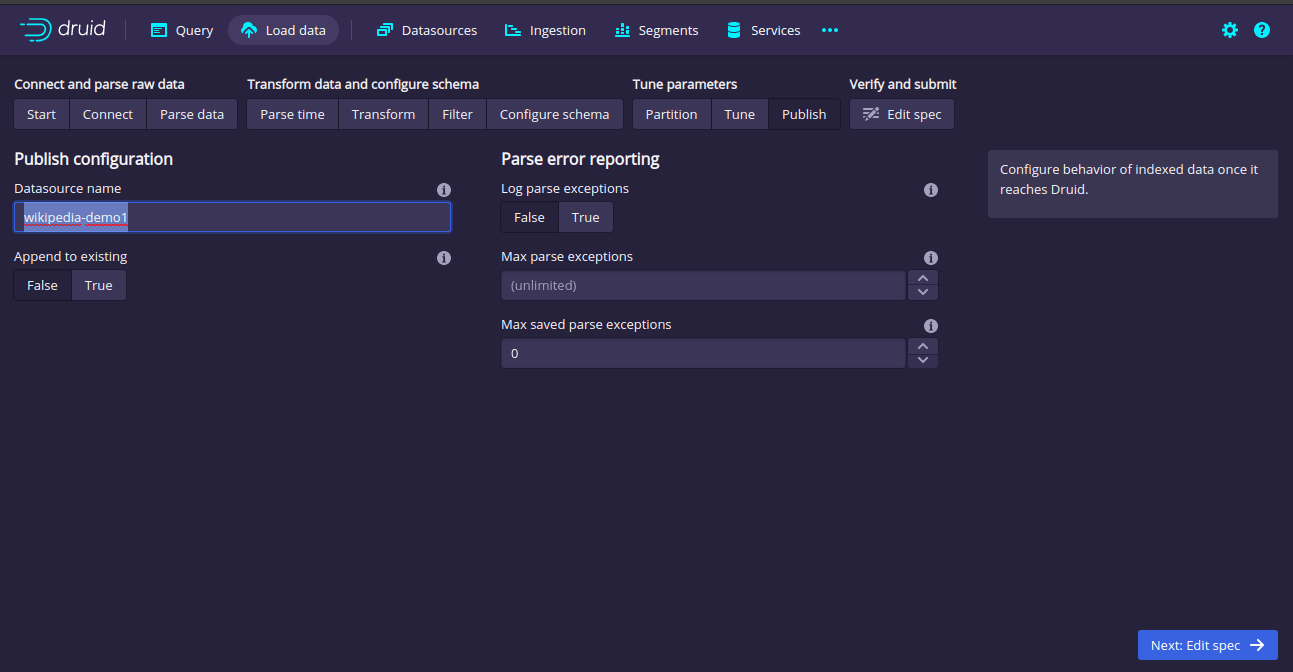
Task: Go to the Parse data step
Action: tap(192, 114)
